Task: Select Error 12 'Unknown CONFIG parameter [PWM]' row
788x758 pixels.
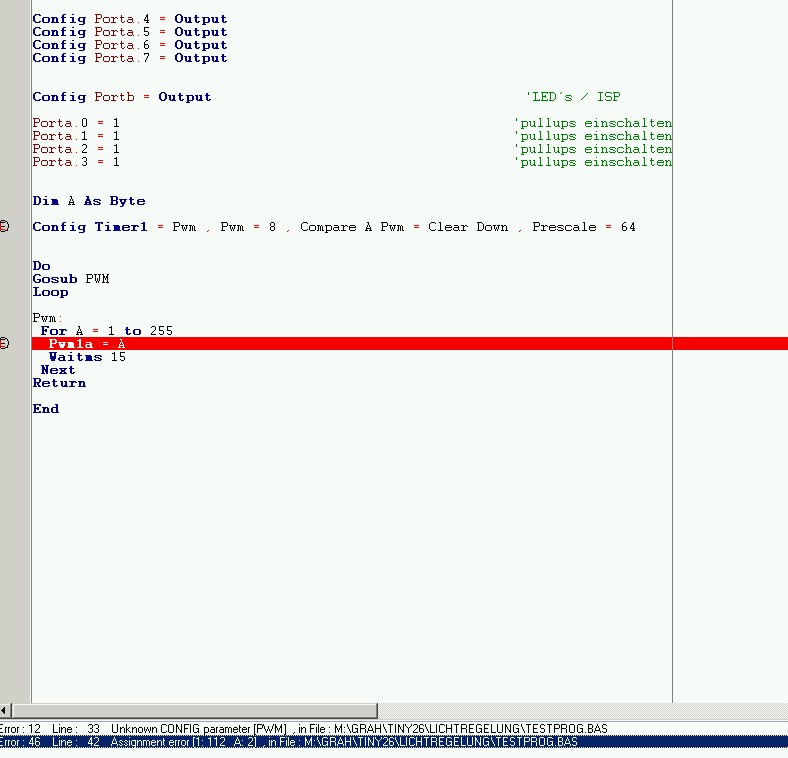Action: pyautogui.click(x=394, y=728)
